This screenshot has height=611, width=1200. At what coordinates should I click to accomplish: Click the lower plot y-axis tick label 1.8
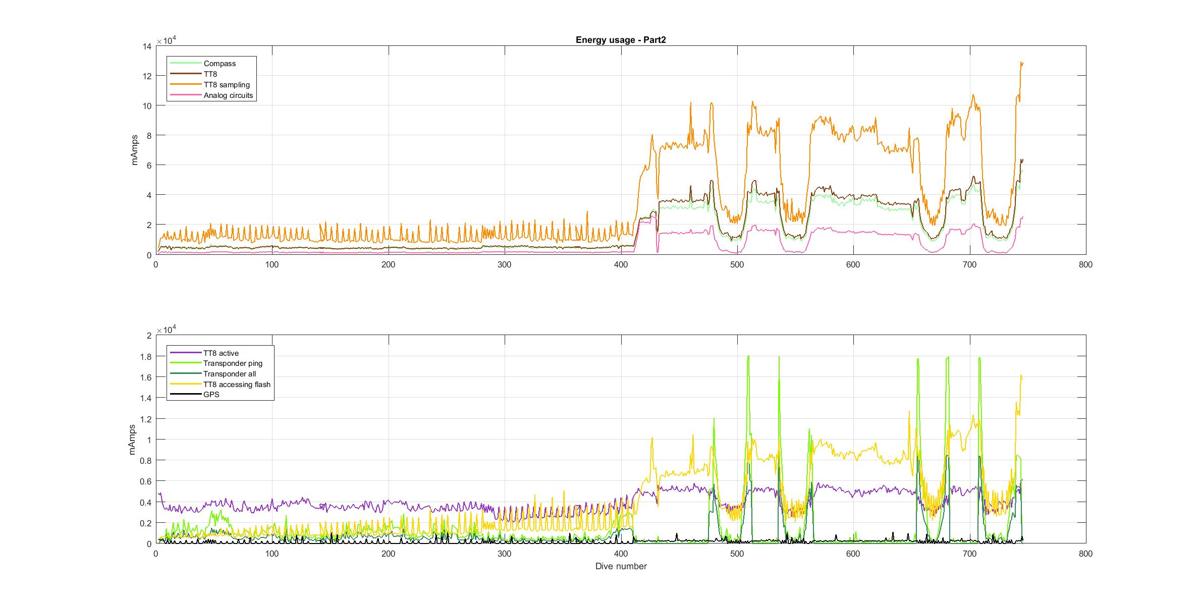[145, 356]
